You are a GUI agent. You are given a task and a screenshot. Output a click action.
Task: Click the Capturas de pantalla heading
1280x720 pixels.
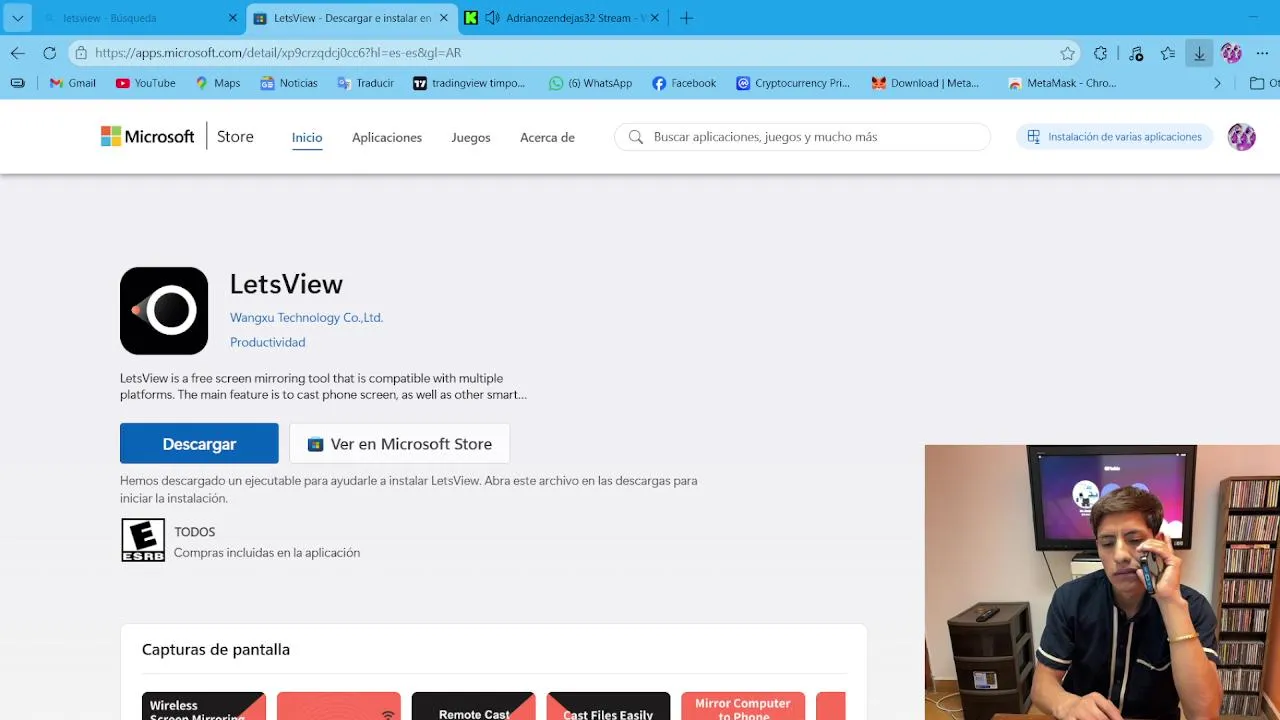pyautogui.click(x=216, y=649)
